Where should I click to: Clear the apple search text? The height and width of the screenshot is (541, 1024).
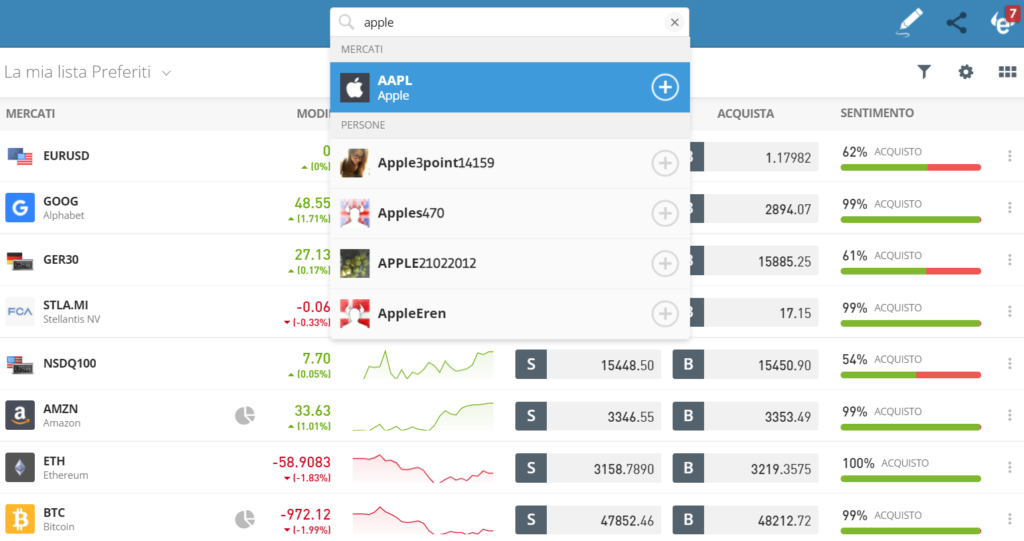[x=674, y=22]
